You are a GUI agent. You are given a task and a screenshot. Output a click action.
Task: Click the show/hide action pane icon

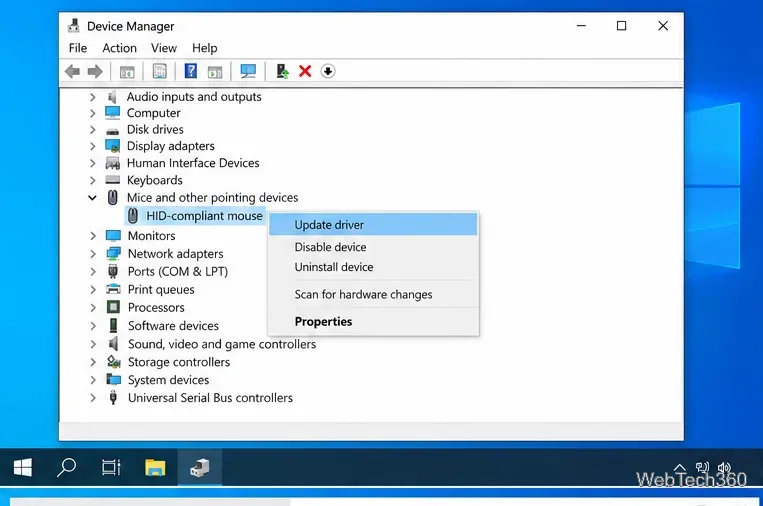(x=215, y=72)
